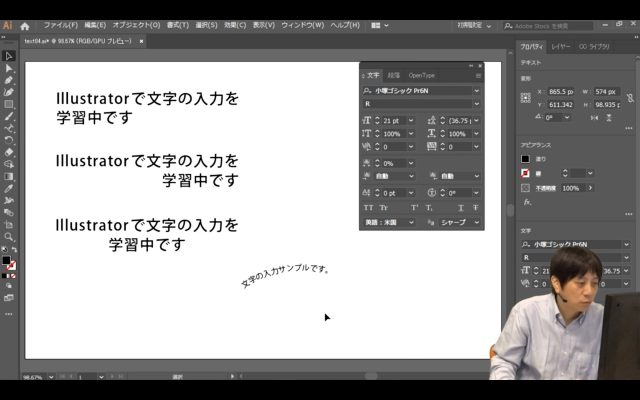Viewport: 640px width, 400px height.
Task: Click the X position field 865.5
Action: (x=561, y=92)
